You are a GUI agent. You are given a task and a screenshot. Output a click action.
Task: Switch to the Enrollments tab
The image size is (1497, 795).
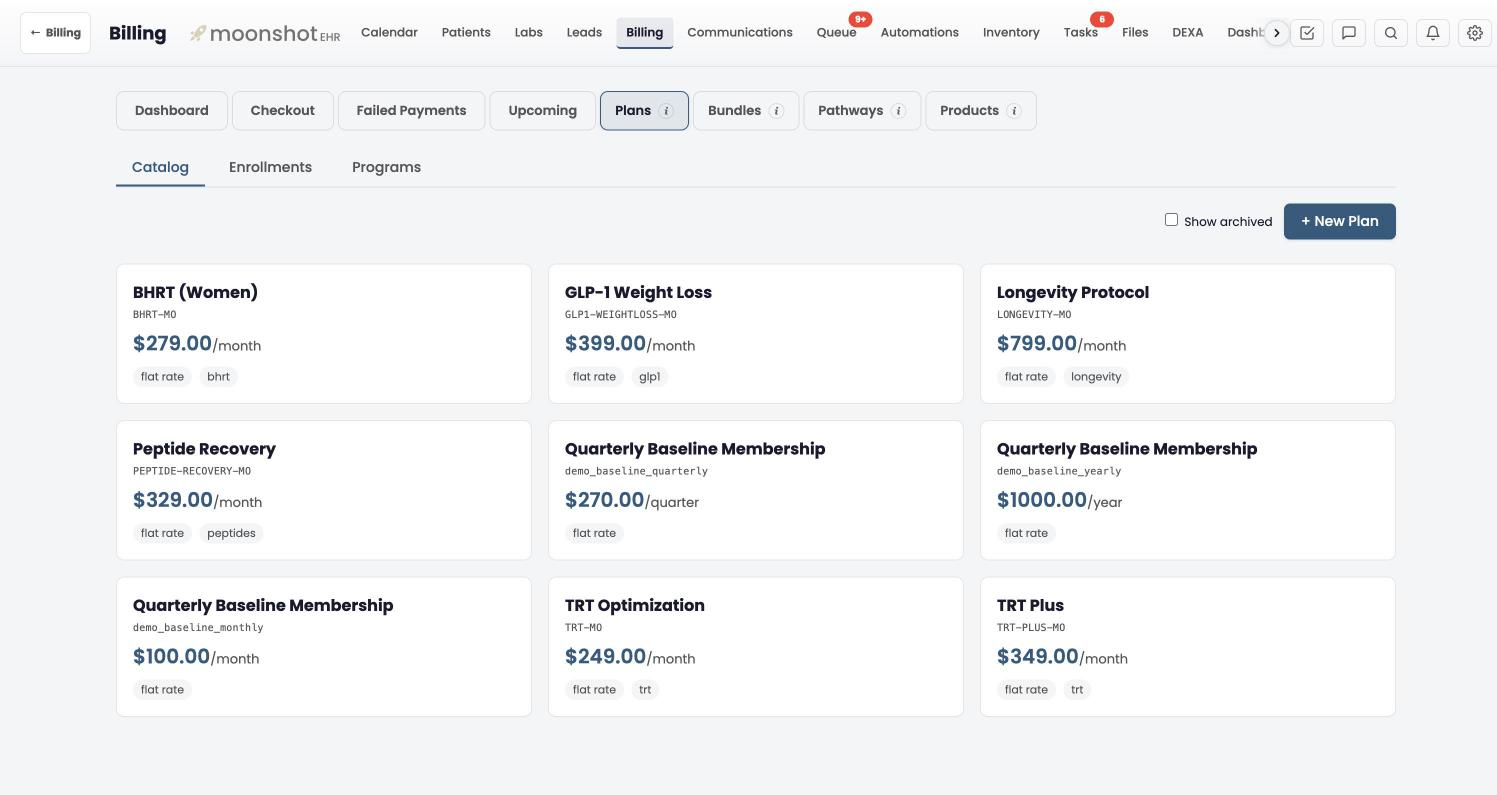tap(270, 167)
